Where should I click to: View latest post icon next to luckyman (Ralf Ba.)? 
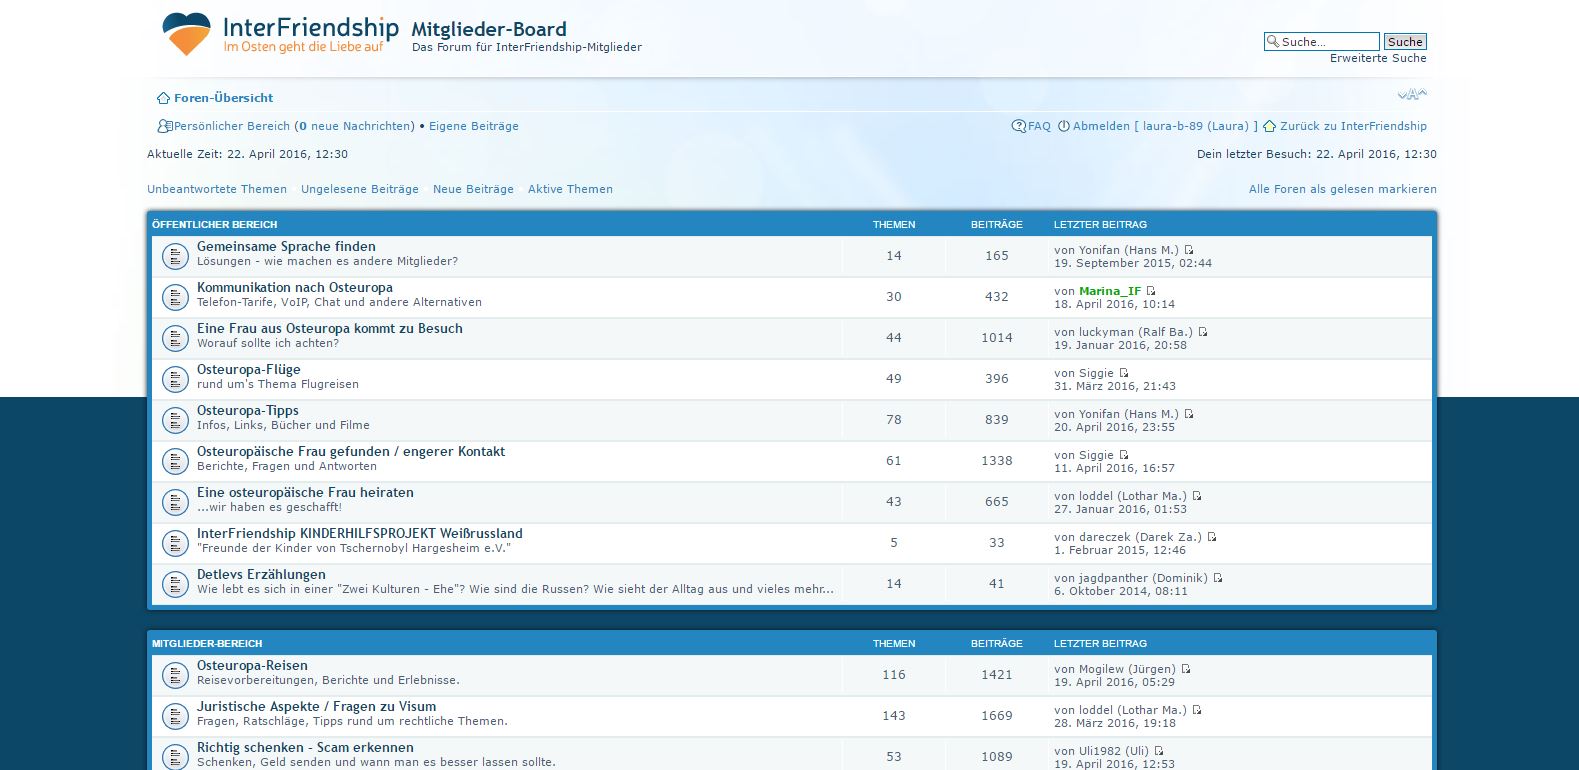point(1203,332)
